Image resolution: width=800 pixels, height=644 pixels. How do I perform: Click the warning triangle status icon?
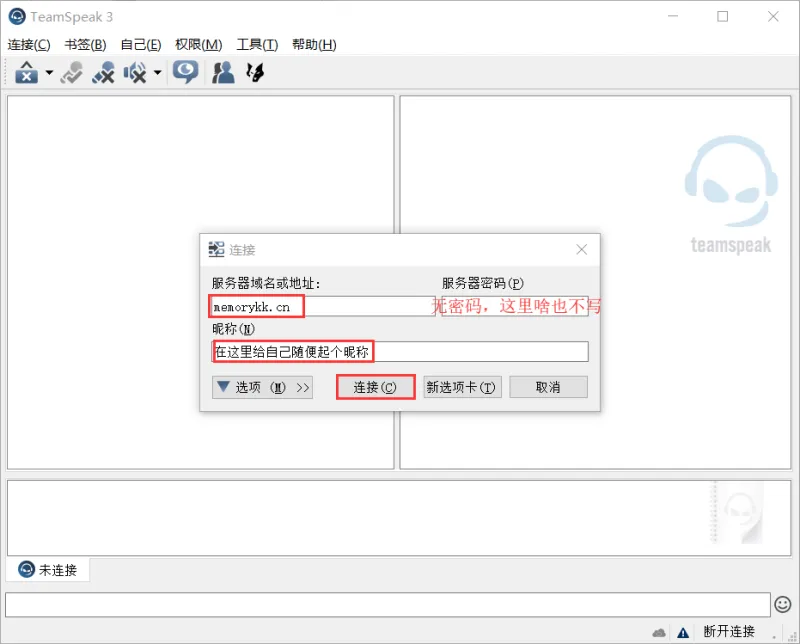click(x=683, y=633)
